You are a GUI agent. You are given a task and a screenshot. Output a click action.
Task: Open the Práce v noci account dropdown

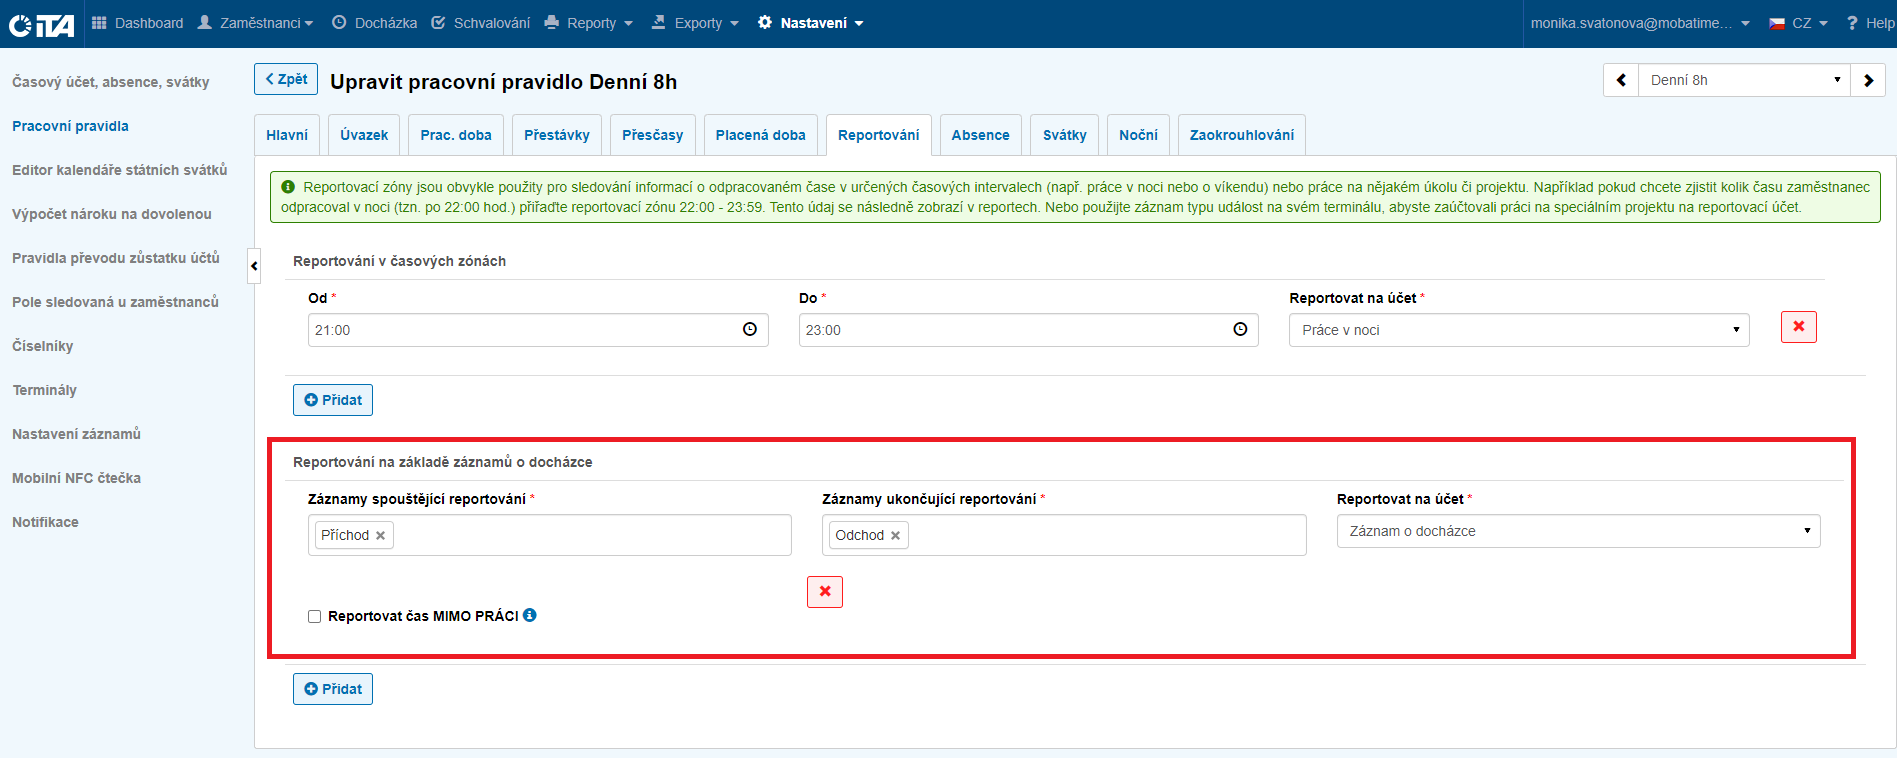click(1518, 330)
